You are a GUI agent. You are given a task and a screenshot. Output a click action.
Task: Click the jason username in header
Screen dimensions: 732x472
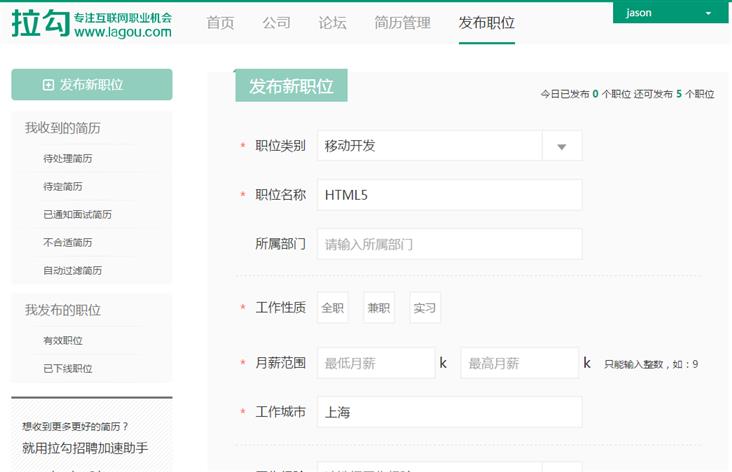(639, 13)
